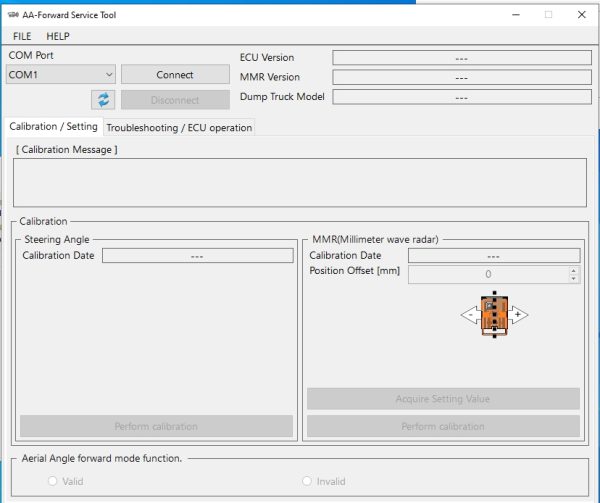
Task: Select the Invalid radio option
Action: (x=307, y=481)
